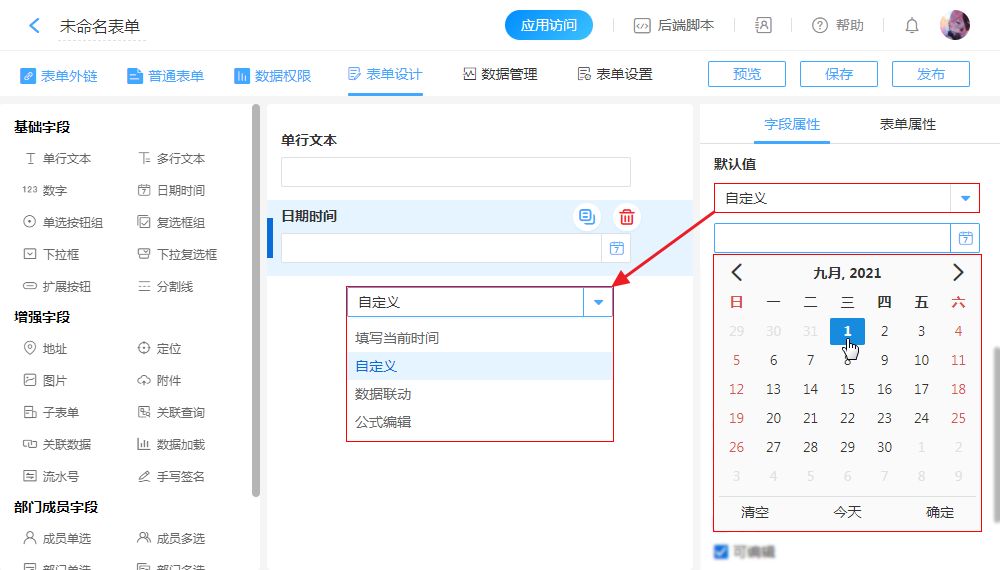Go to next month in calendar
Viewport: 1000px width, 570px height.
pyautogui.click(x=957, y=272)
